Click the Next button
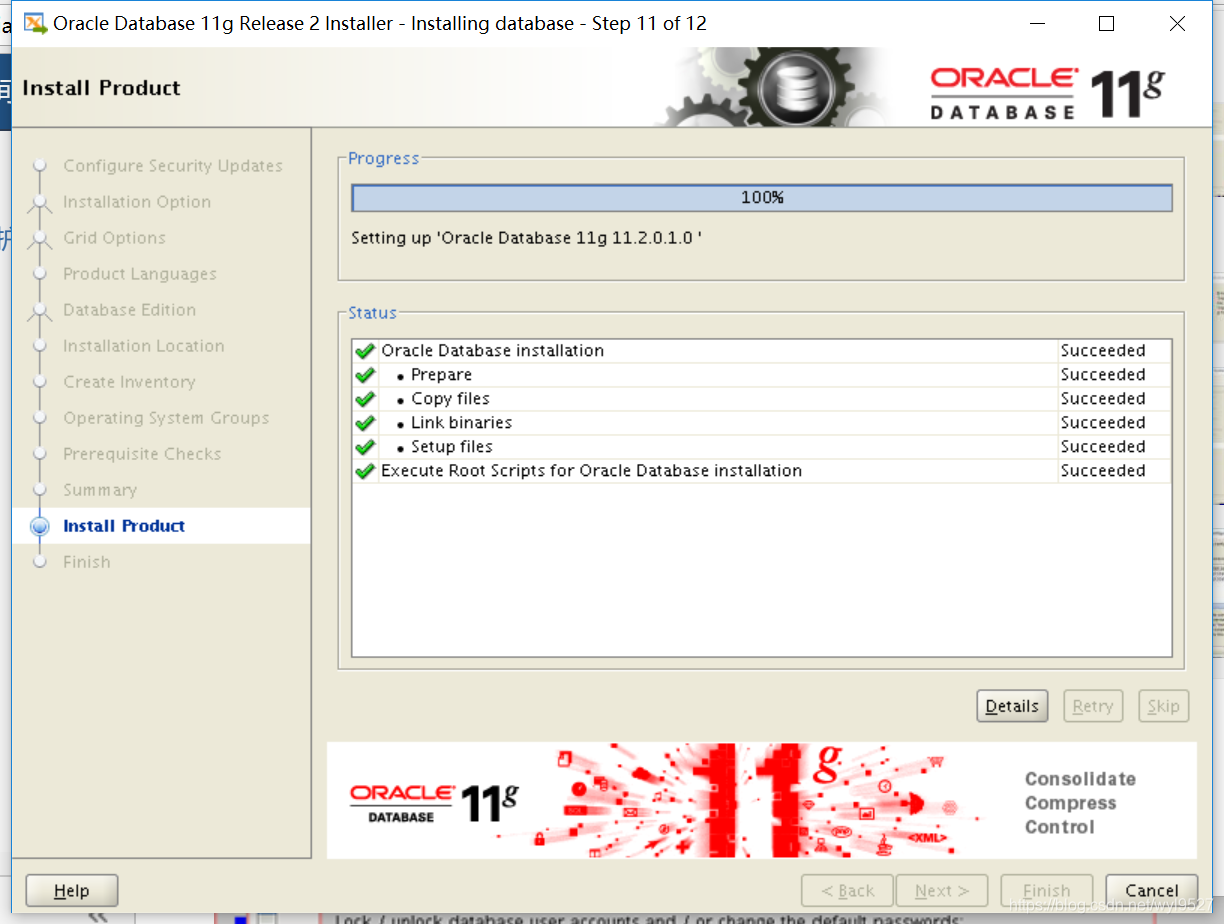Viewport: 1224px width, 924px height. [942, 891]
